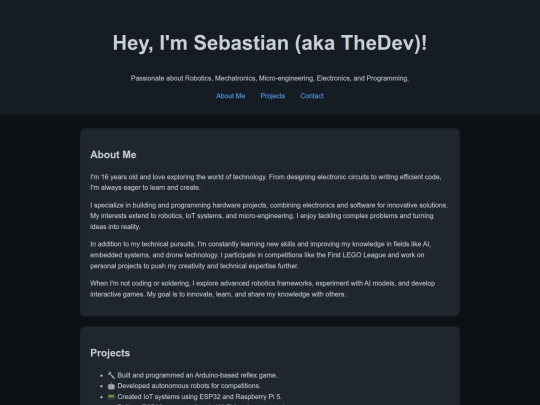Screen dimensions: 540x405
Task: Click the "Created IoT systems using ESP32" text
Action: 200,397
